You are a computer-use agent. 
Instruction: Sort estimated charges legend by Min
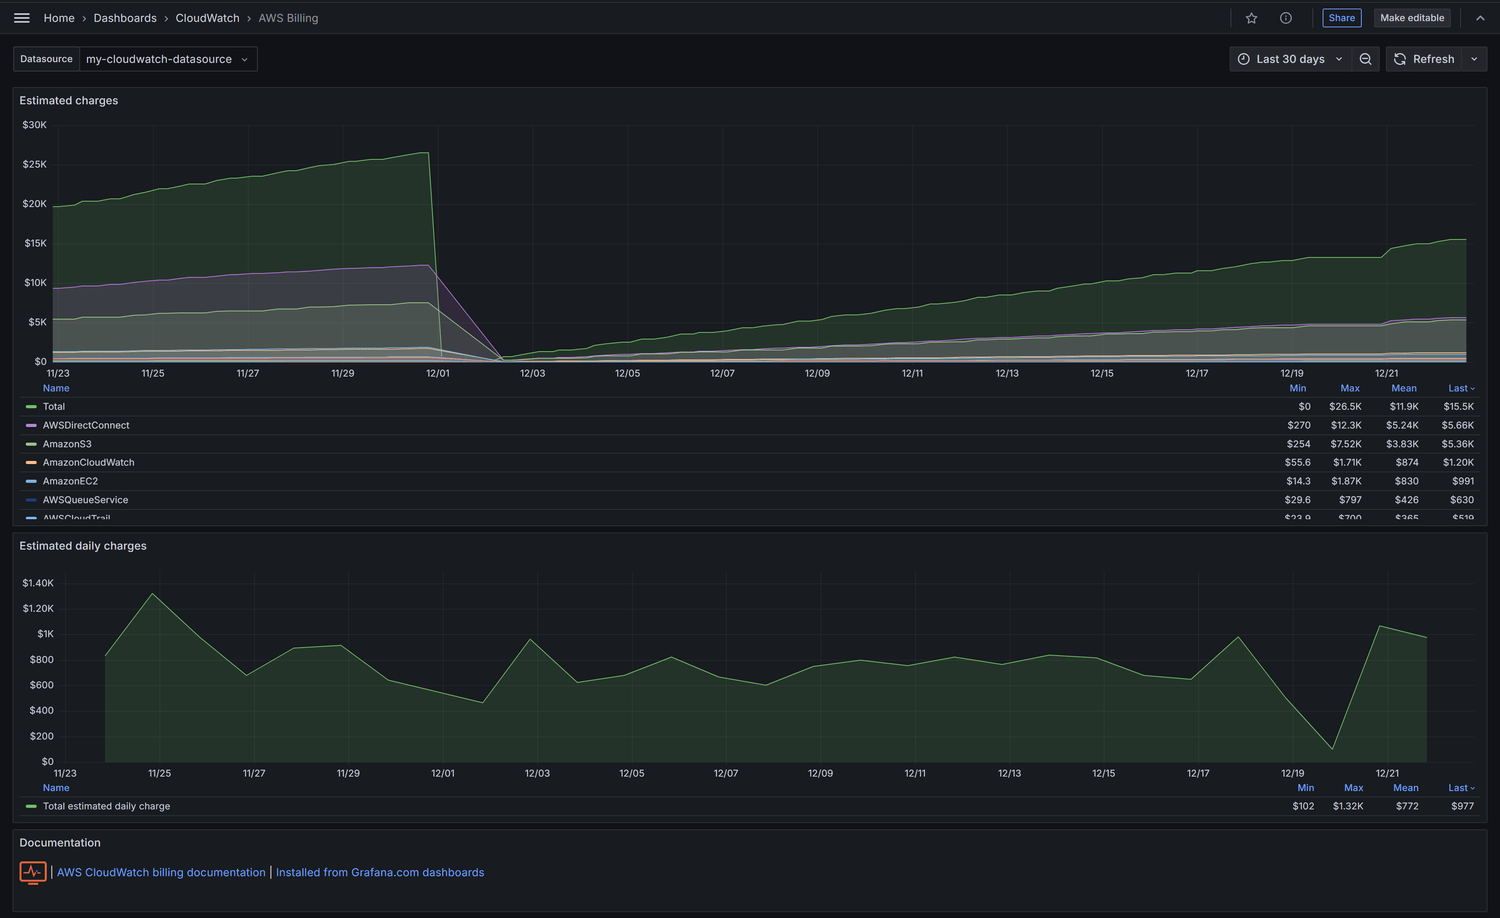coord(1298,388)
